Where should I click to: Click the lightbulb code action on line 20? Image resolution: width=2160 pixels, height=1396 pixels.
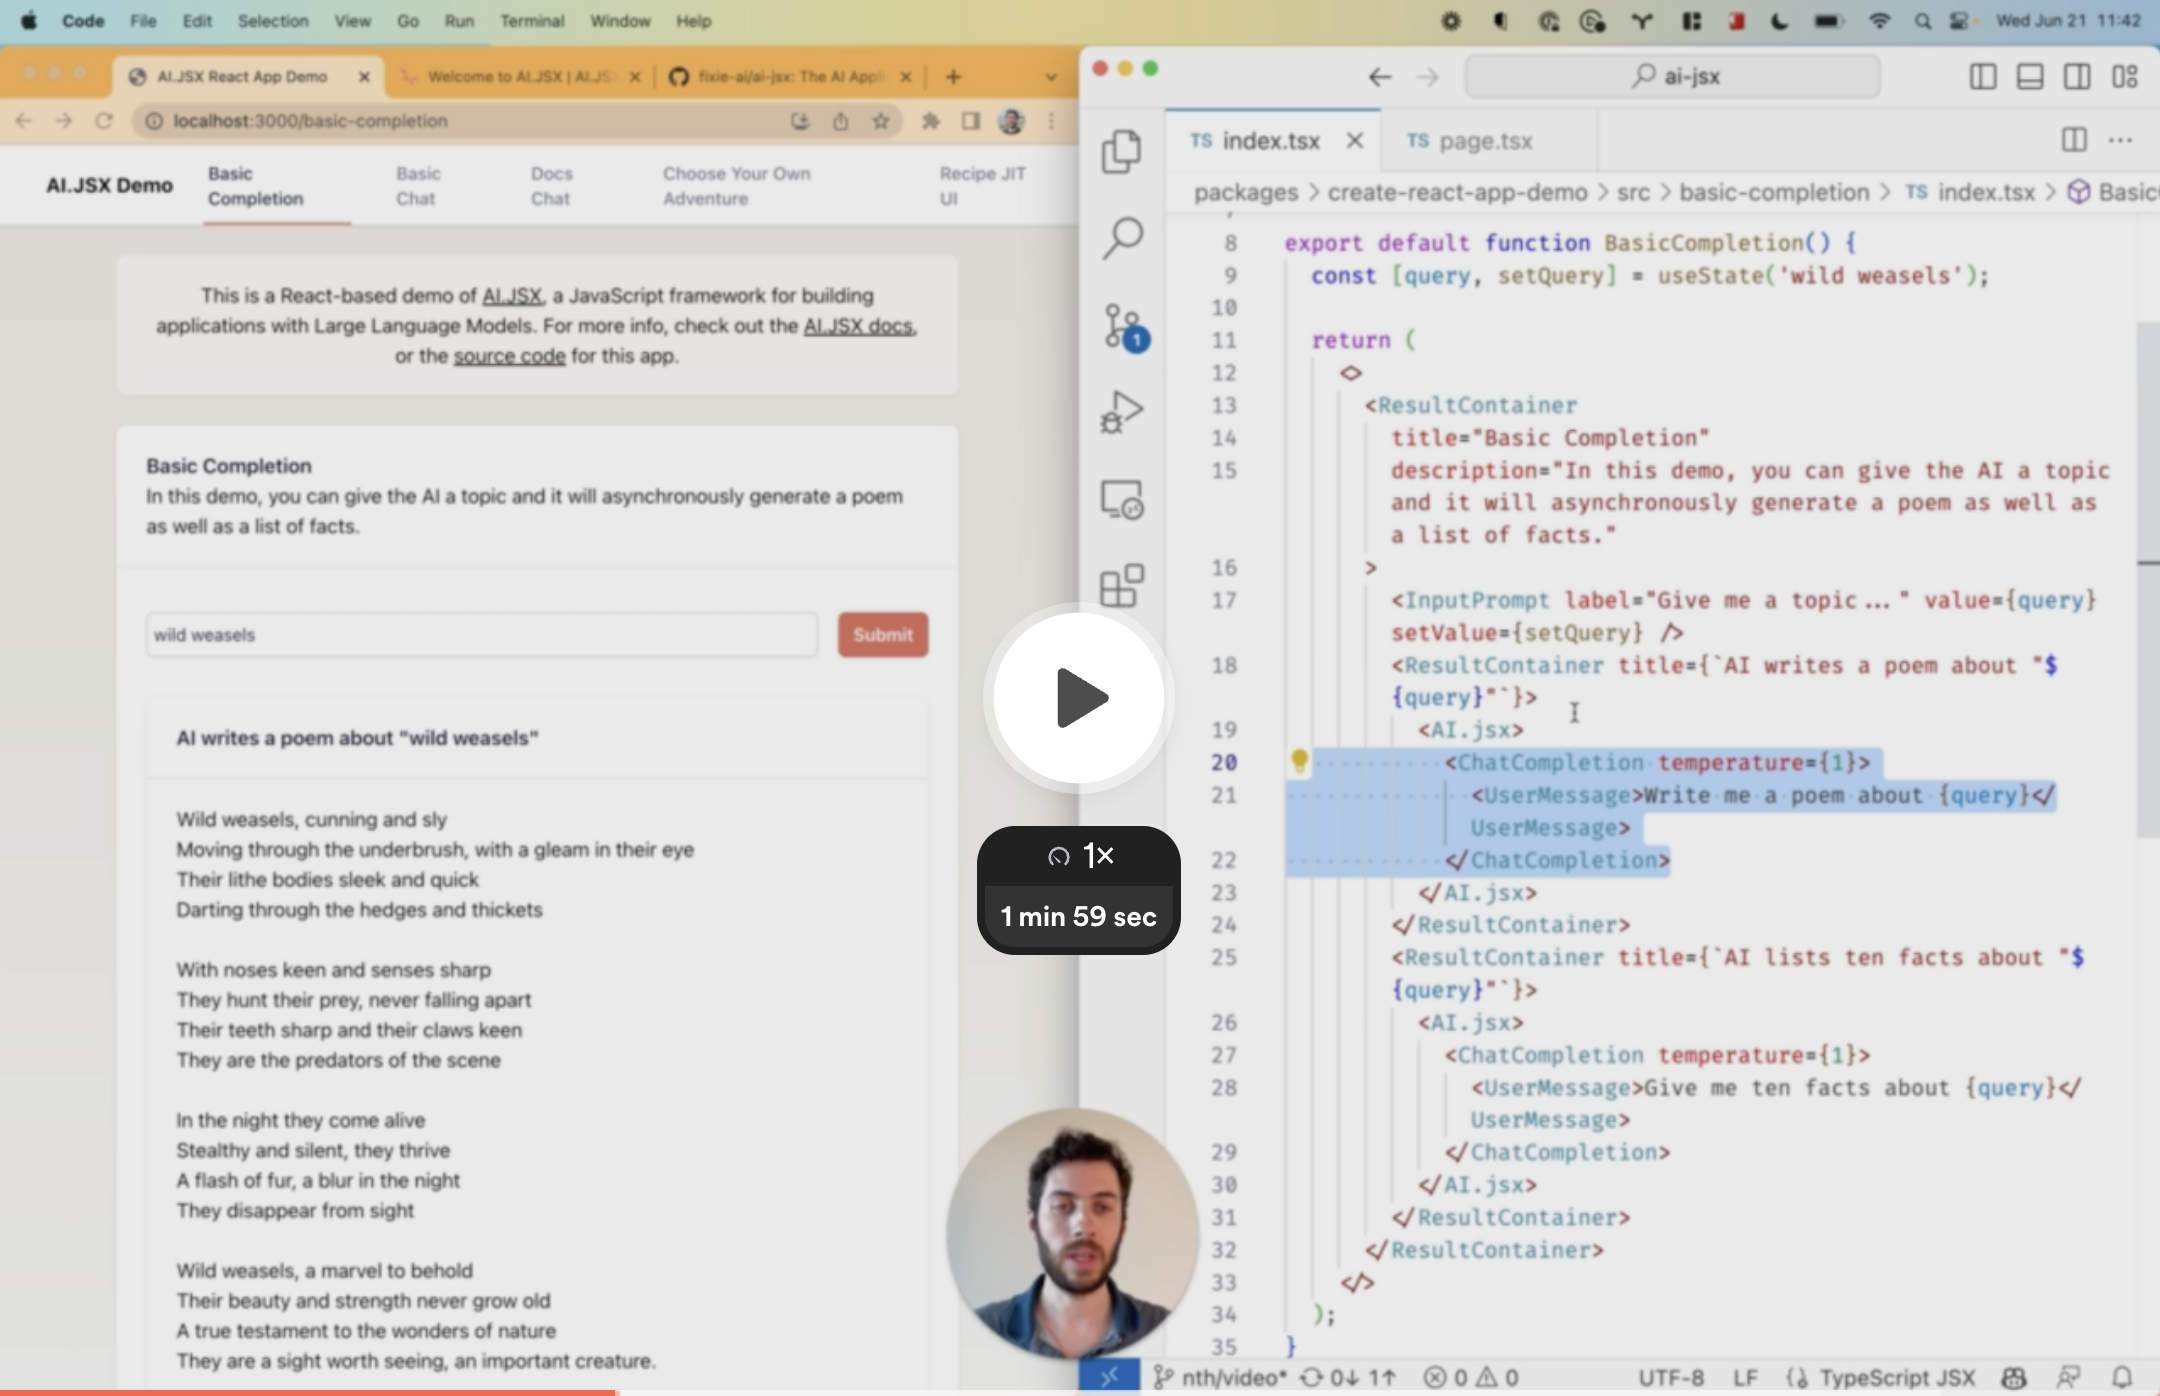(x=1299, y=761)
